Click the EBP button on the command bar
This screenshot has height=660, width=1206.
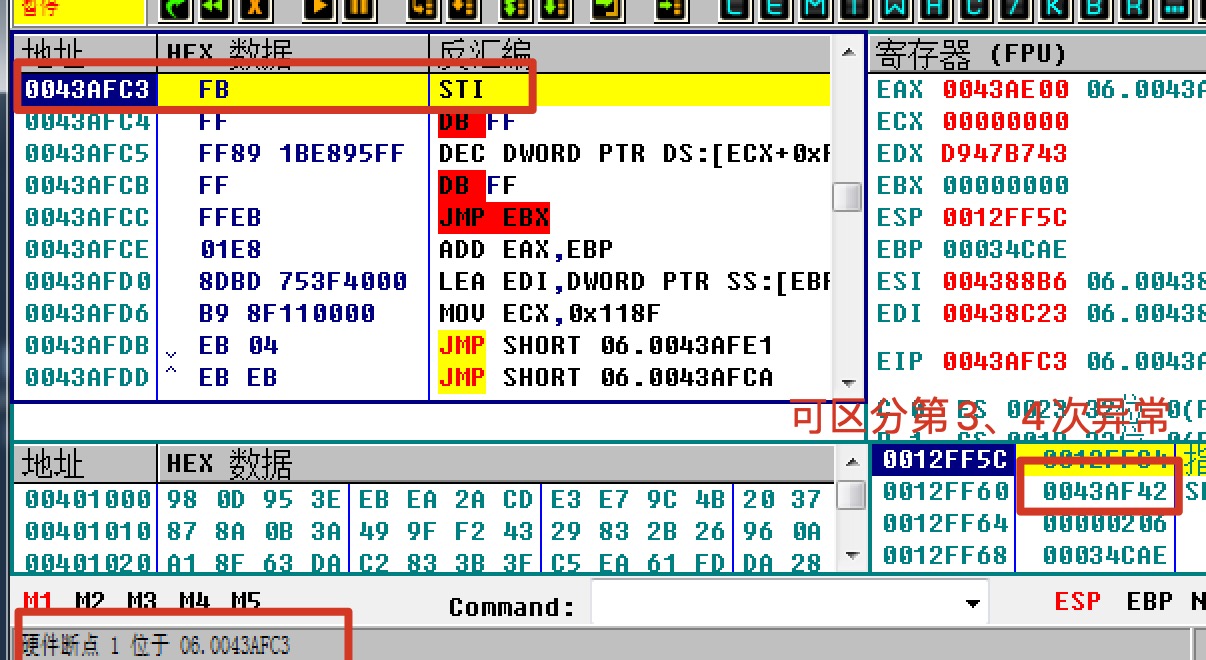1150,602
